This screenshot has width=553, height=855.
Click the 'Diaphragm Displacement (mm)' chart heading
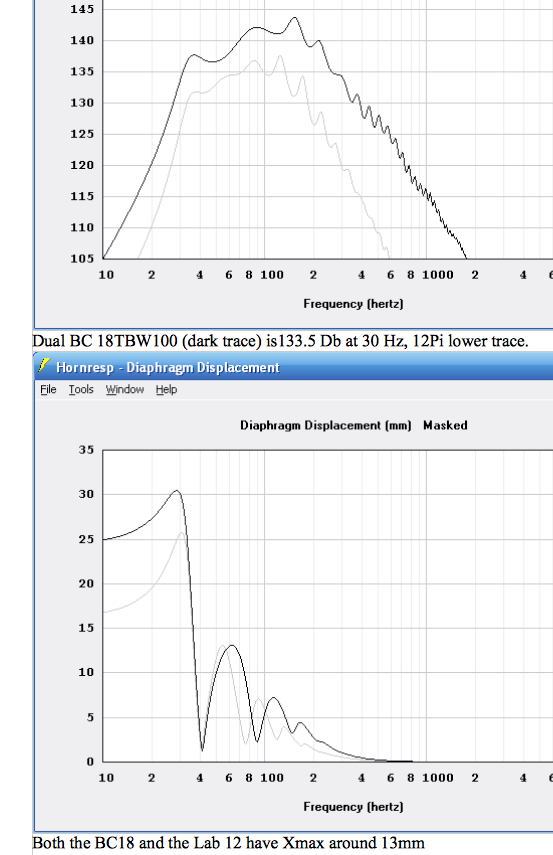326,425
